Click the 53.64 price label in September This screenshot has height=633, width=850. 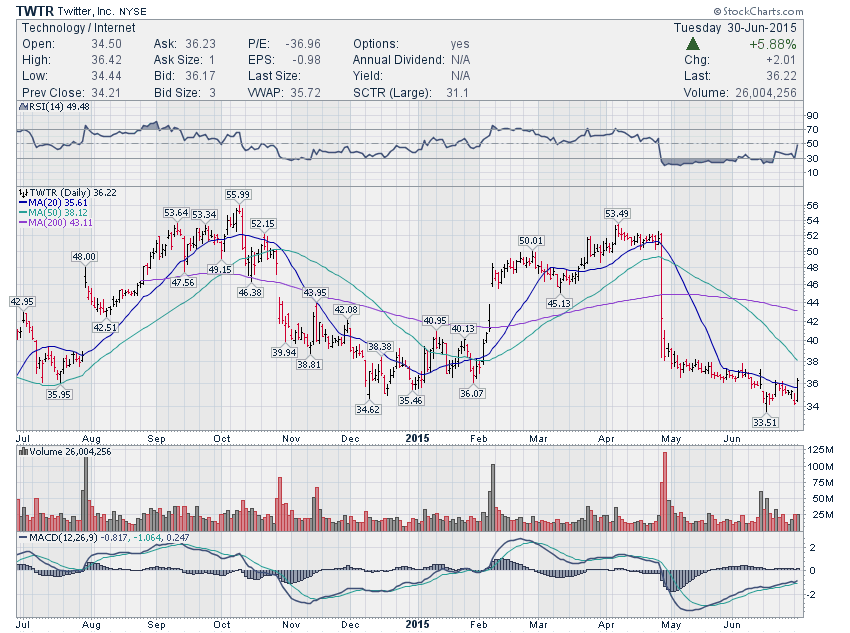(x=176, y=212)
